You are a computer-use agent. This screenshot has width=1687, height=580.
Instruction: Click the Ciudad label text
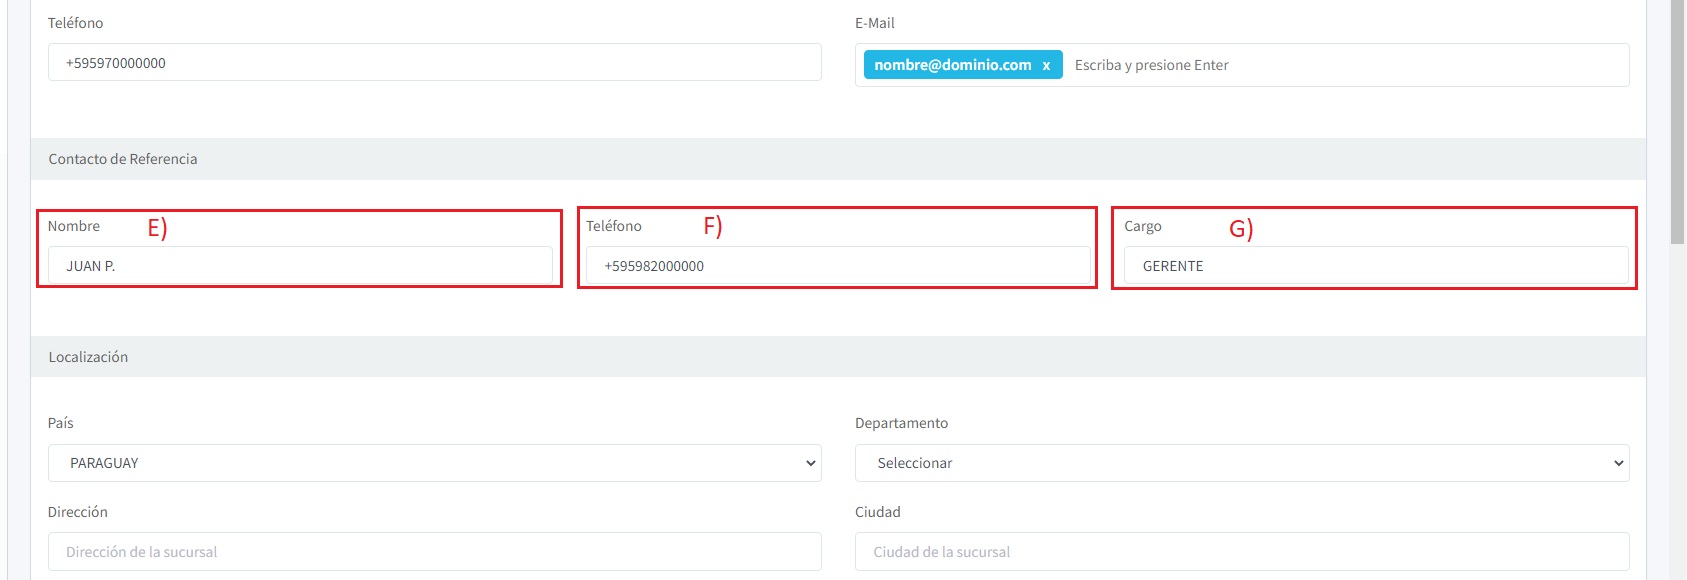(877, 512)
